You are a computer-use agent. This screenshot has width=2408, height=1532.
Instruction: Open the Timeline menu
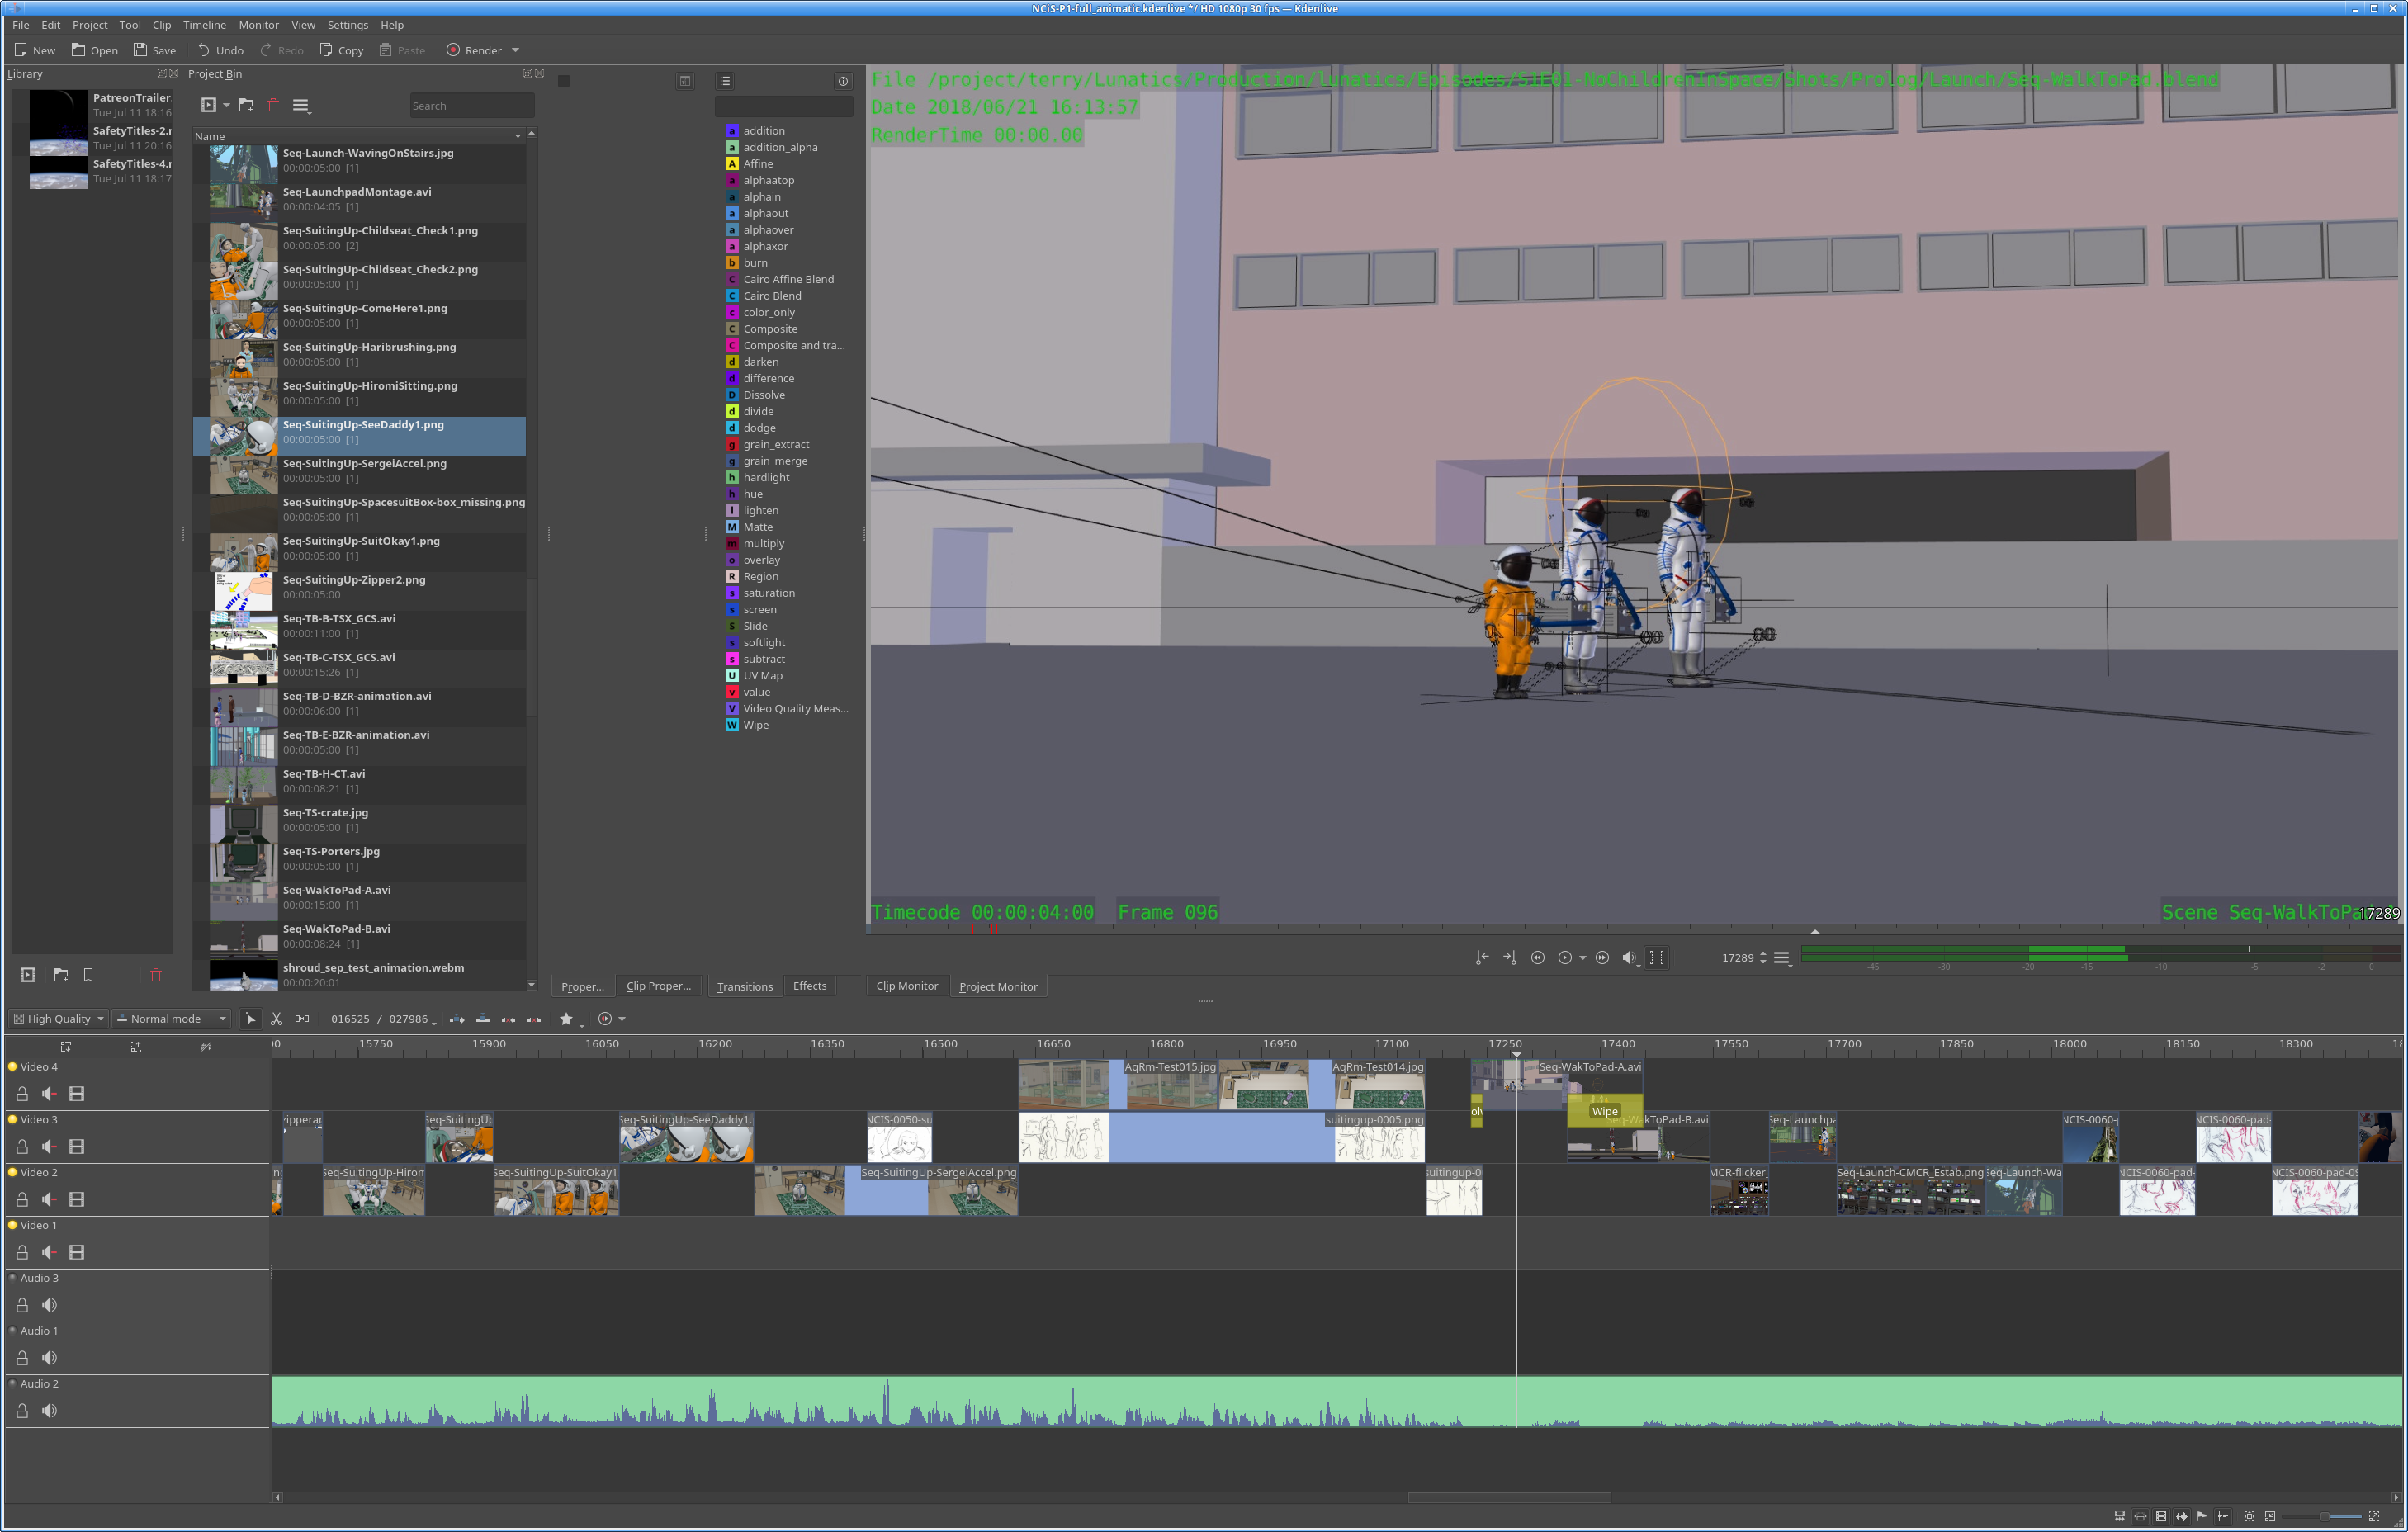(x=204, y=25)
